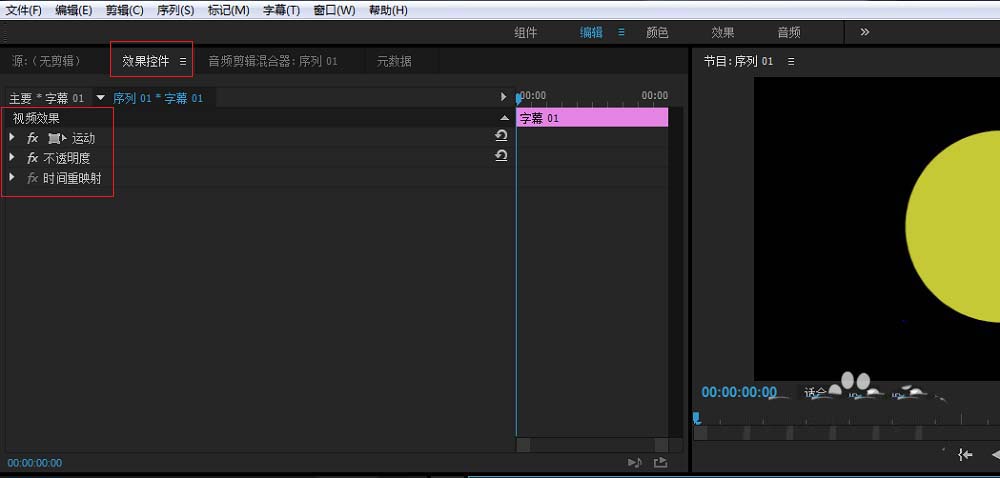
Task: Toggle the fx switch for 时间重映射
Action: [33, 178]
